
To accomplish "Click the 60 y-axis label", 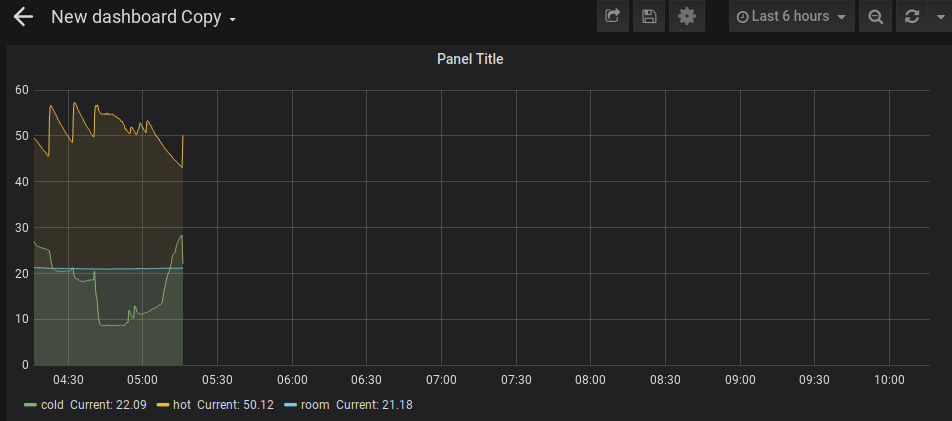I will [22, 91].
